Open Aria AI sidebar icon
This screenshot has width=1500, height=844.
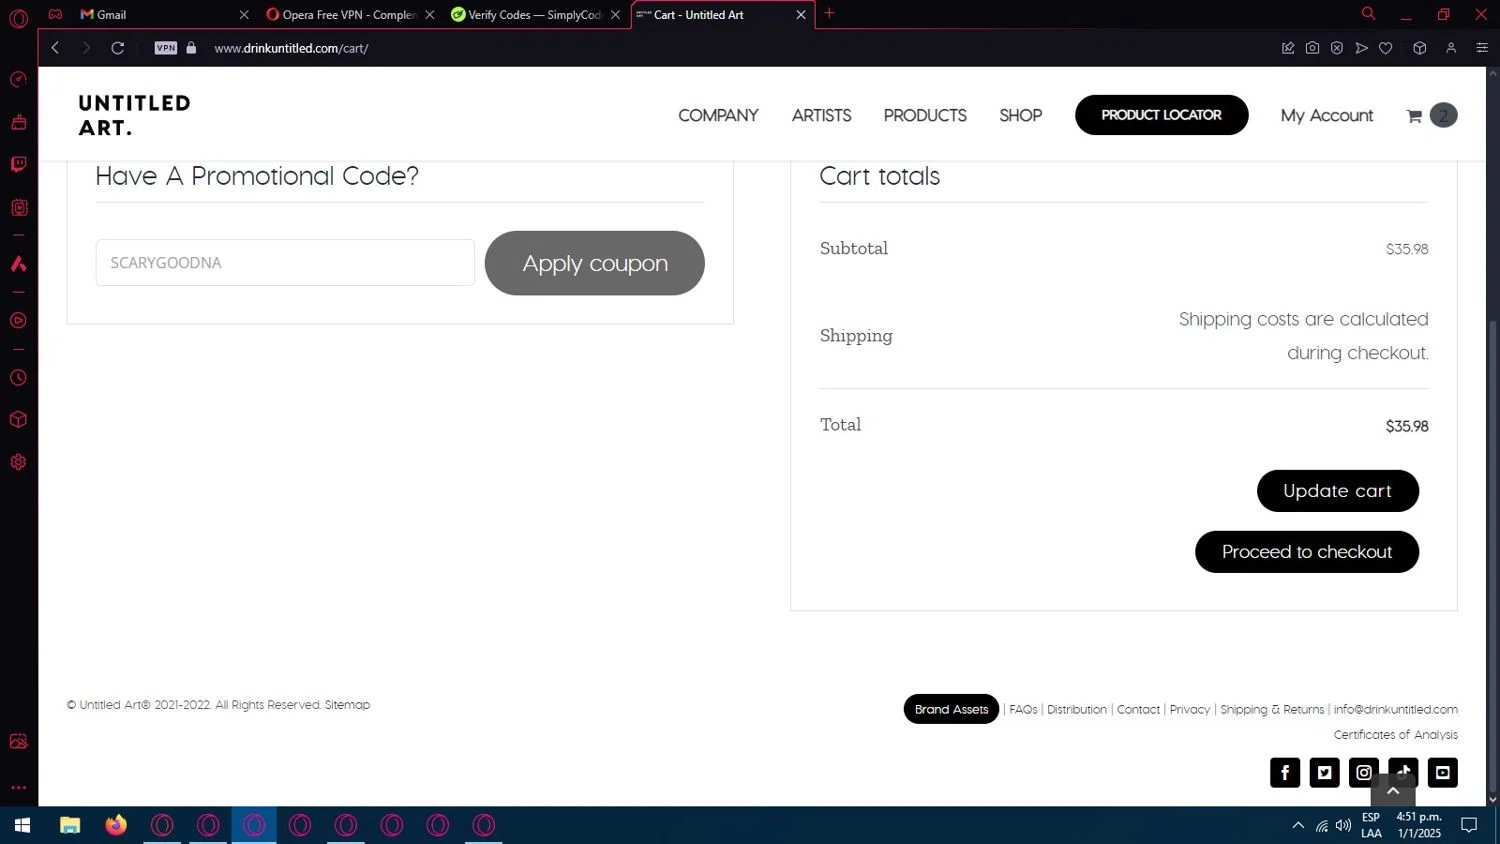click(18, 264)
